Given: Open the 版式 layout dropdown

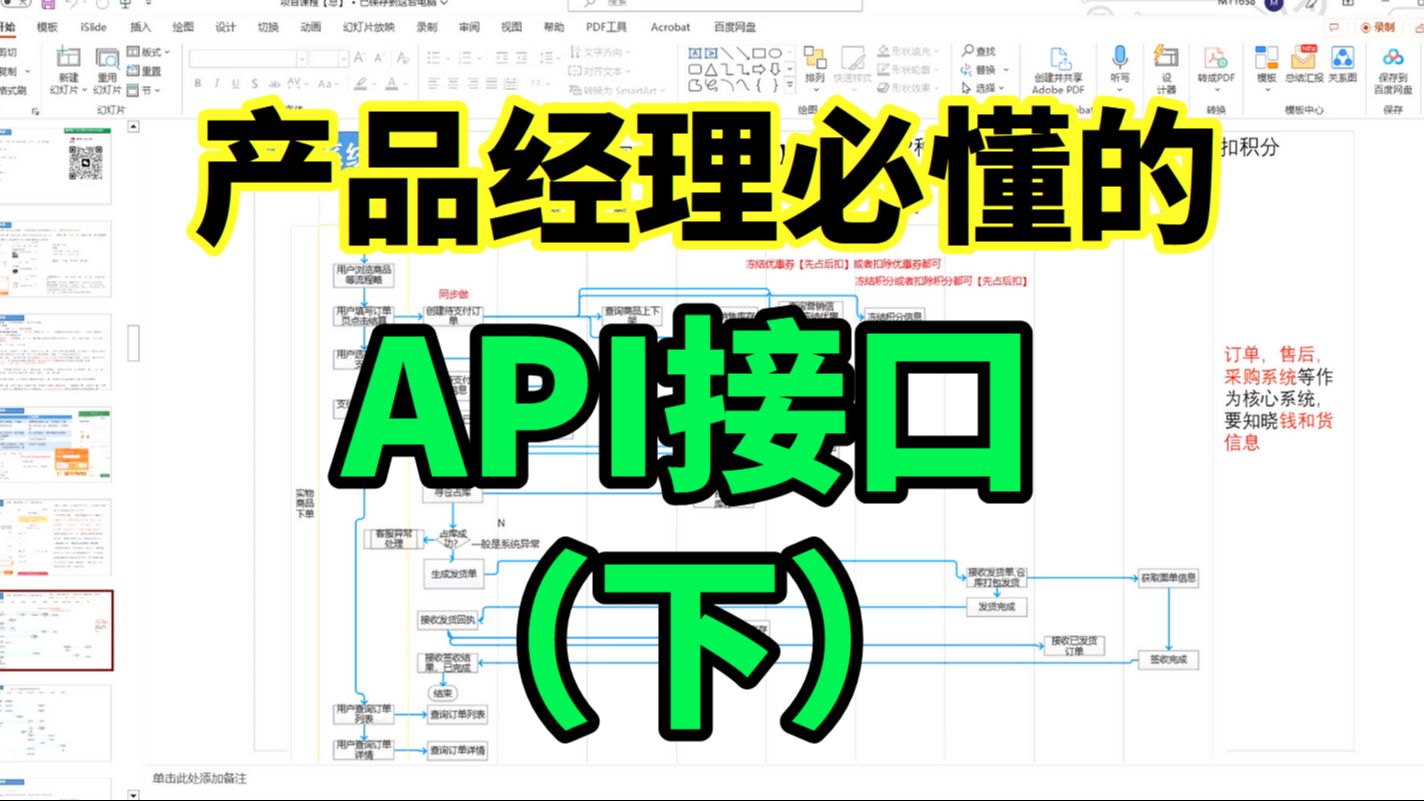Looking at the screenshot, I should 148,52.
